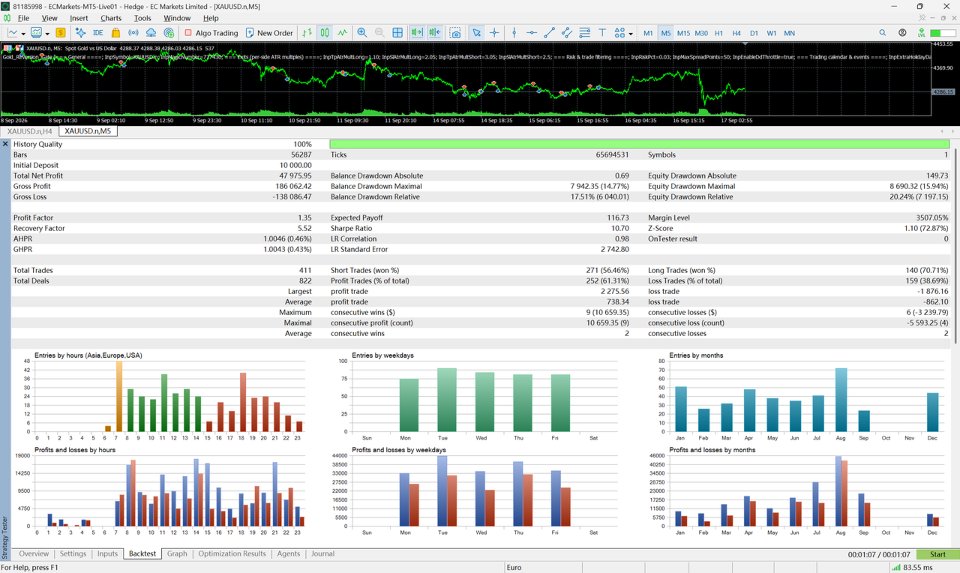960x573 pixels.
Task: Switch to bar chart type icon
Action: click(x=307, y=32)
